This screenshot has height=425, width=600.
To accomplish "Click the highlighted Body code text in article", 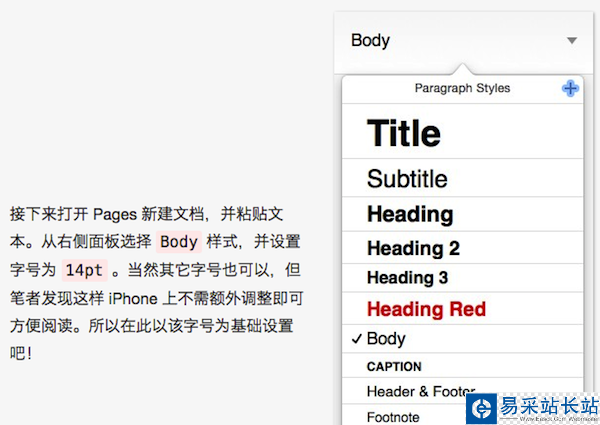I will tap(179, 242).
